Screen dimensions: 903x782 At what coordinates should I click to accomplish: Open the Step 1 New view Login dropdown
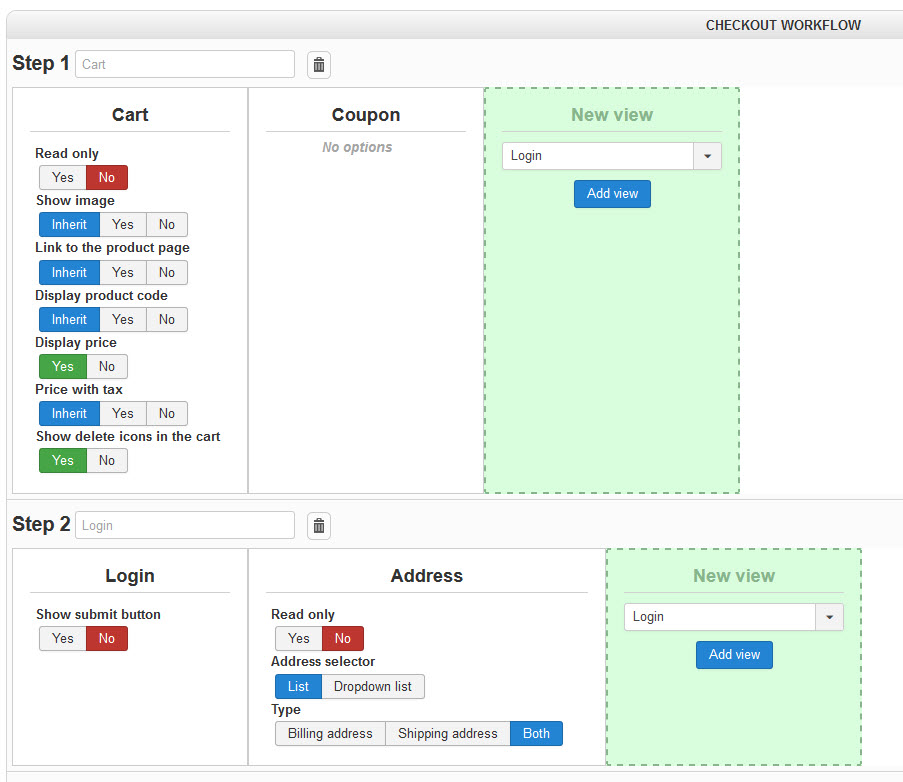point(612,156)
